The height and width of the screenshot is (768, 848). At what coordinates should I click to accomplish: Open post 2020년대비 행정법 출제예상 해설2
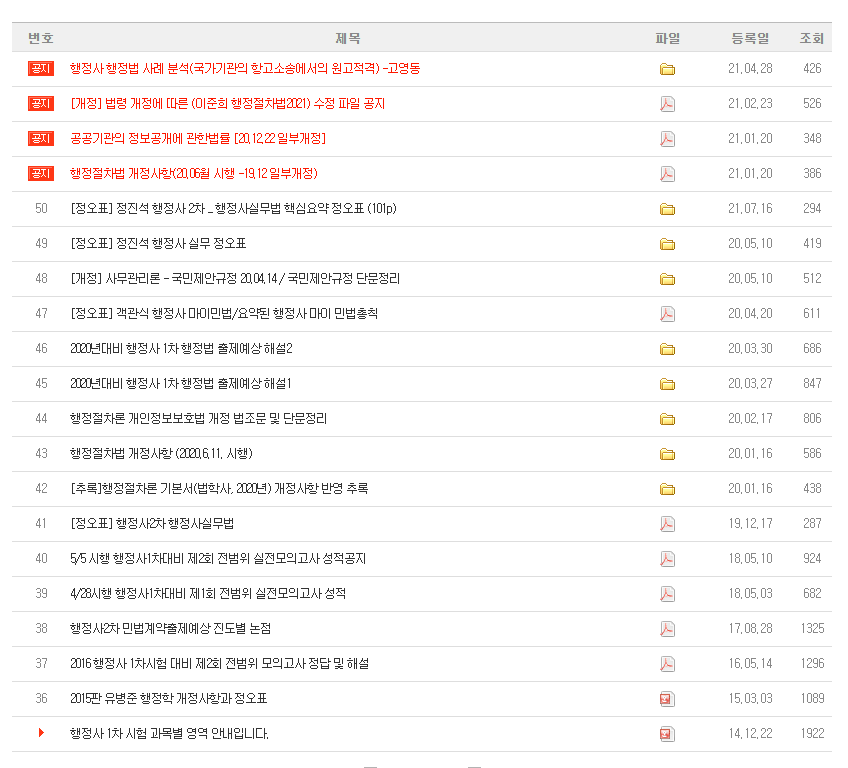click(x=181, y=348)
